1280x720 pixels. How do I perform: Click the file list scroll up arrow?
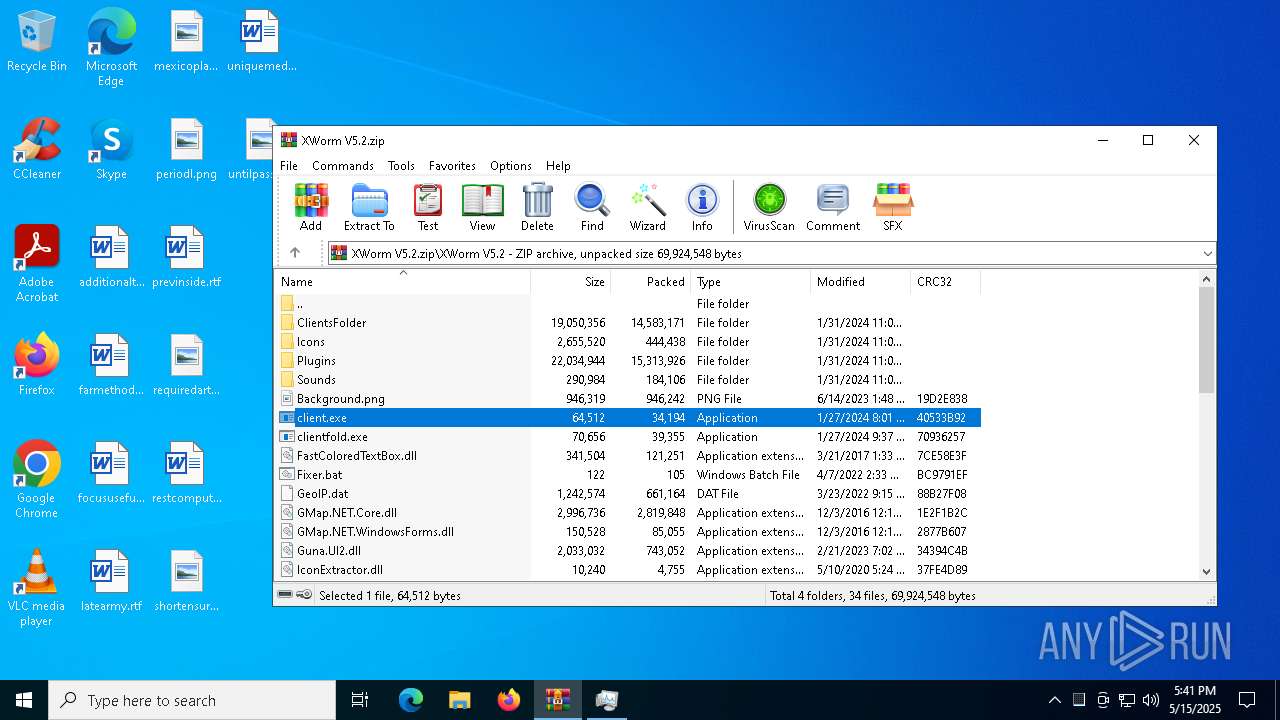(1206, 279)
